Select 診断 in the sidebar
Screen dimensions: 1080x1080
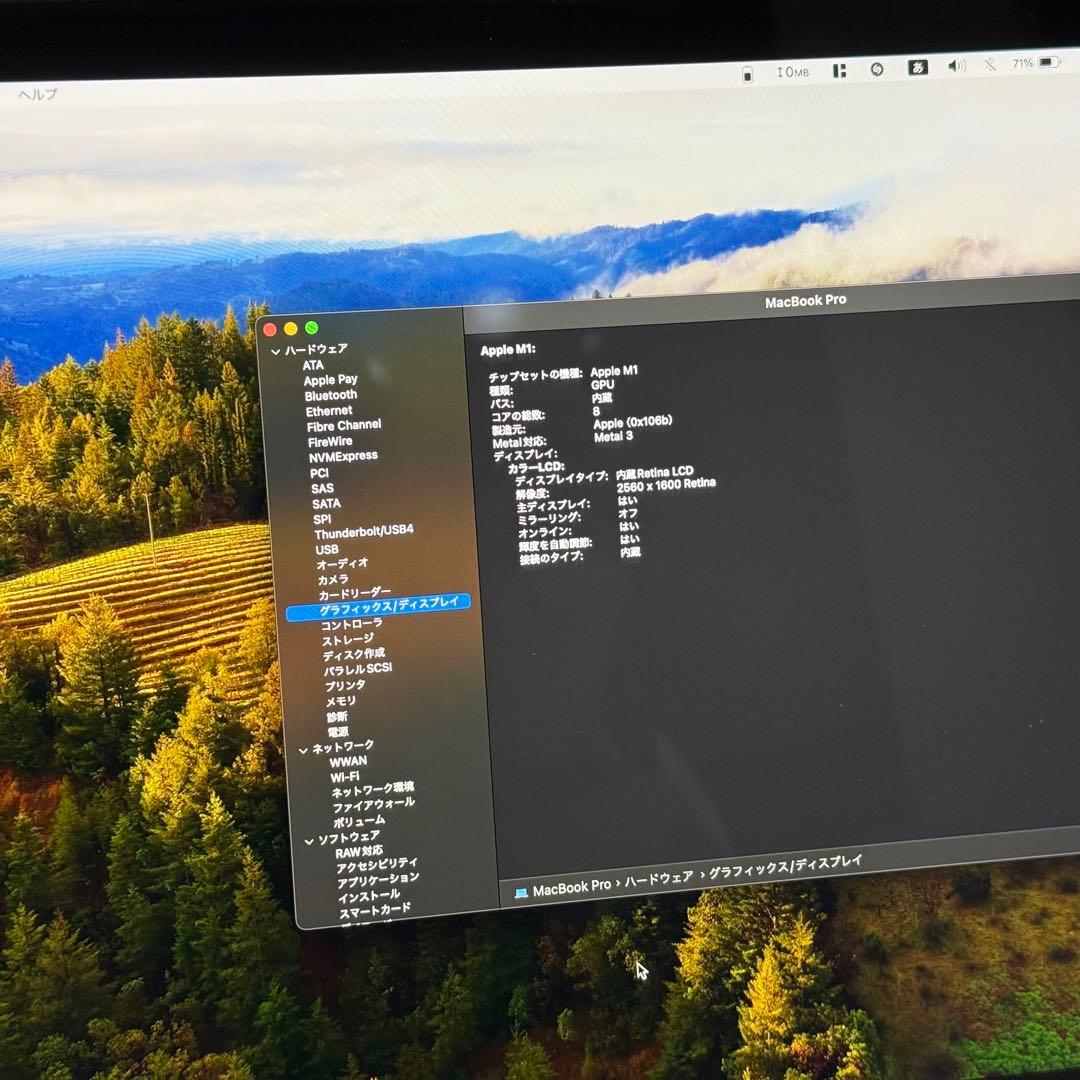coord(337,717)
